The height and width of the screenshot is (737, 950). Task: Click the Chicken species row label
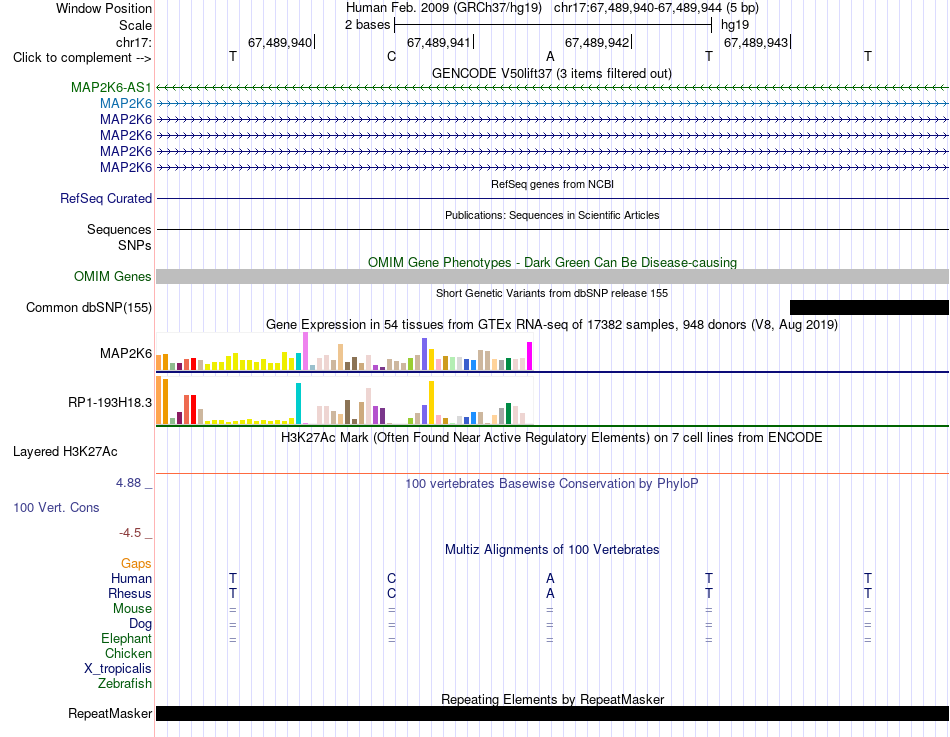(x=128, y=653)
